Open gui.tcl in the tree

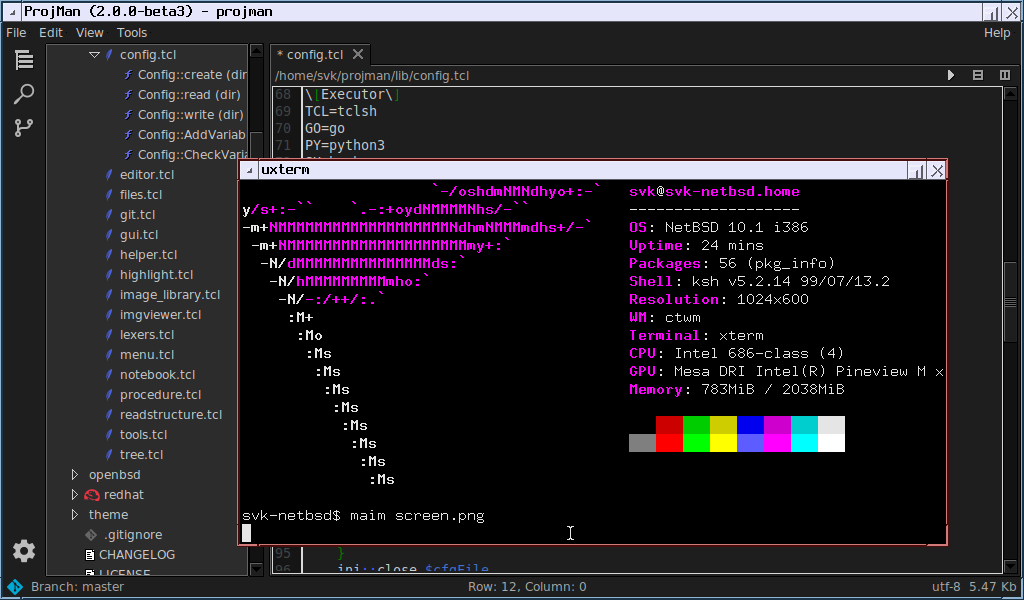tap(139, 234)
